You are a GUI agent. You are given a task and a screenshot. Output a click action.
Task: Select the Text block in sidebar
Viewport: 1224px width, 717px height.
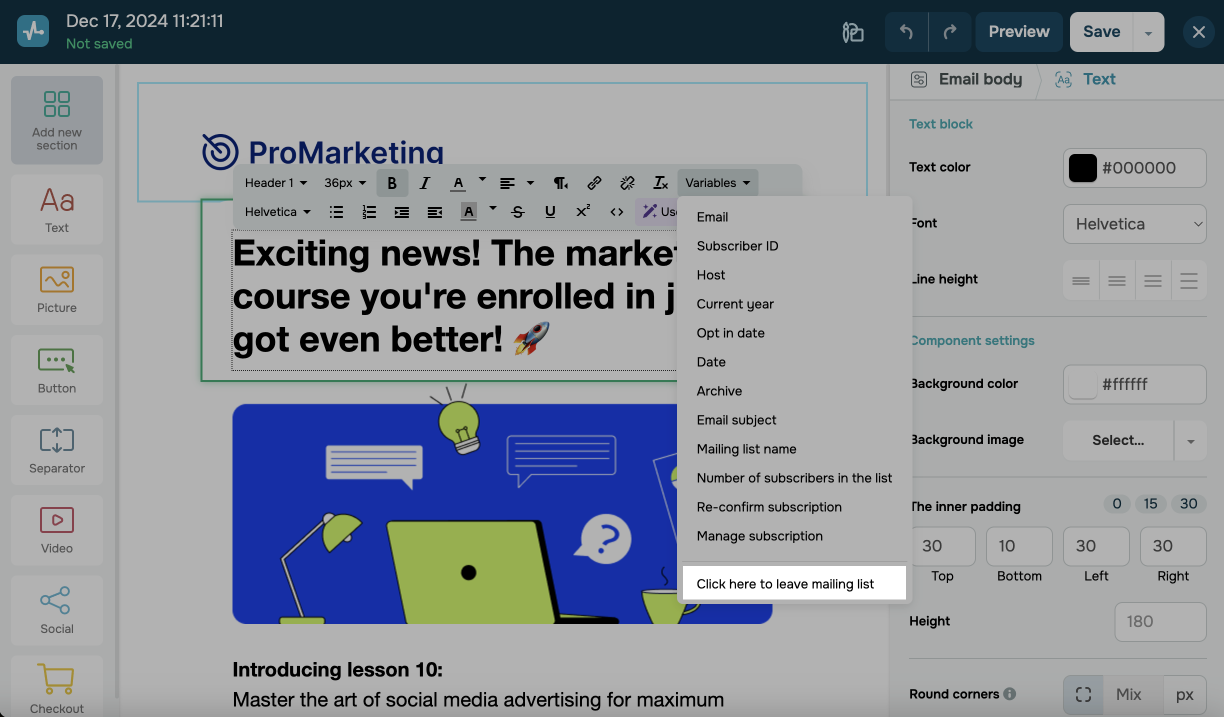[x=57, y=210]
